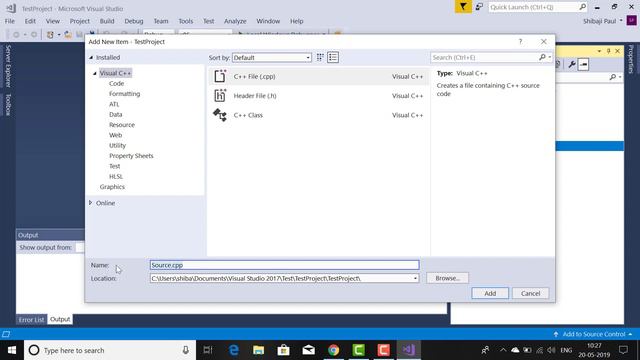Expand the Online section

coord(91,203)
